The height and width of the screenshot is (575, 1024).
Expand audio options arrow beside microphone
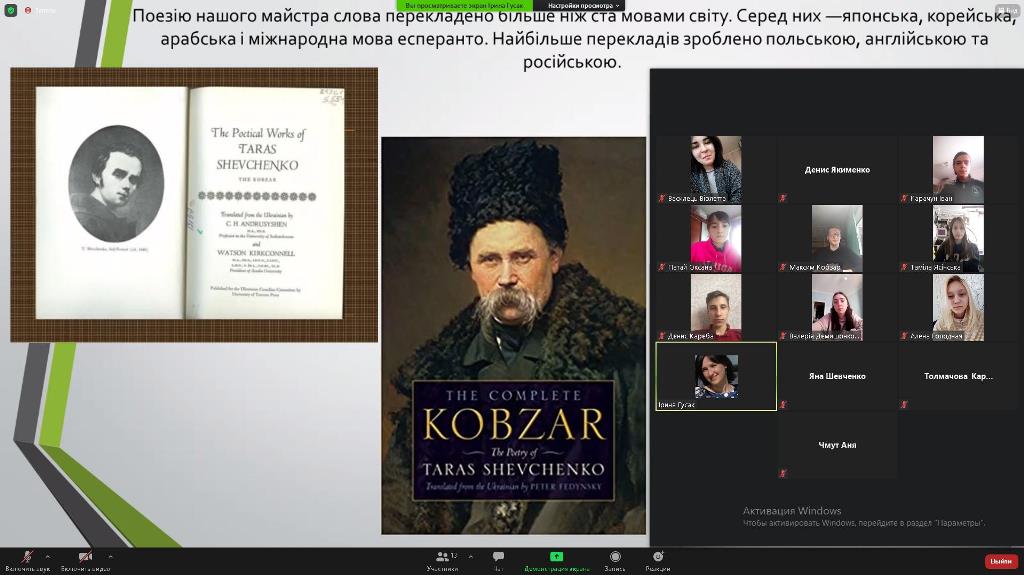click(48, 556)
